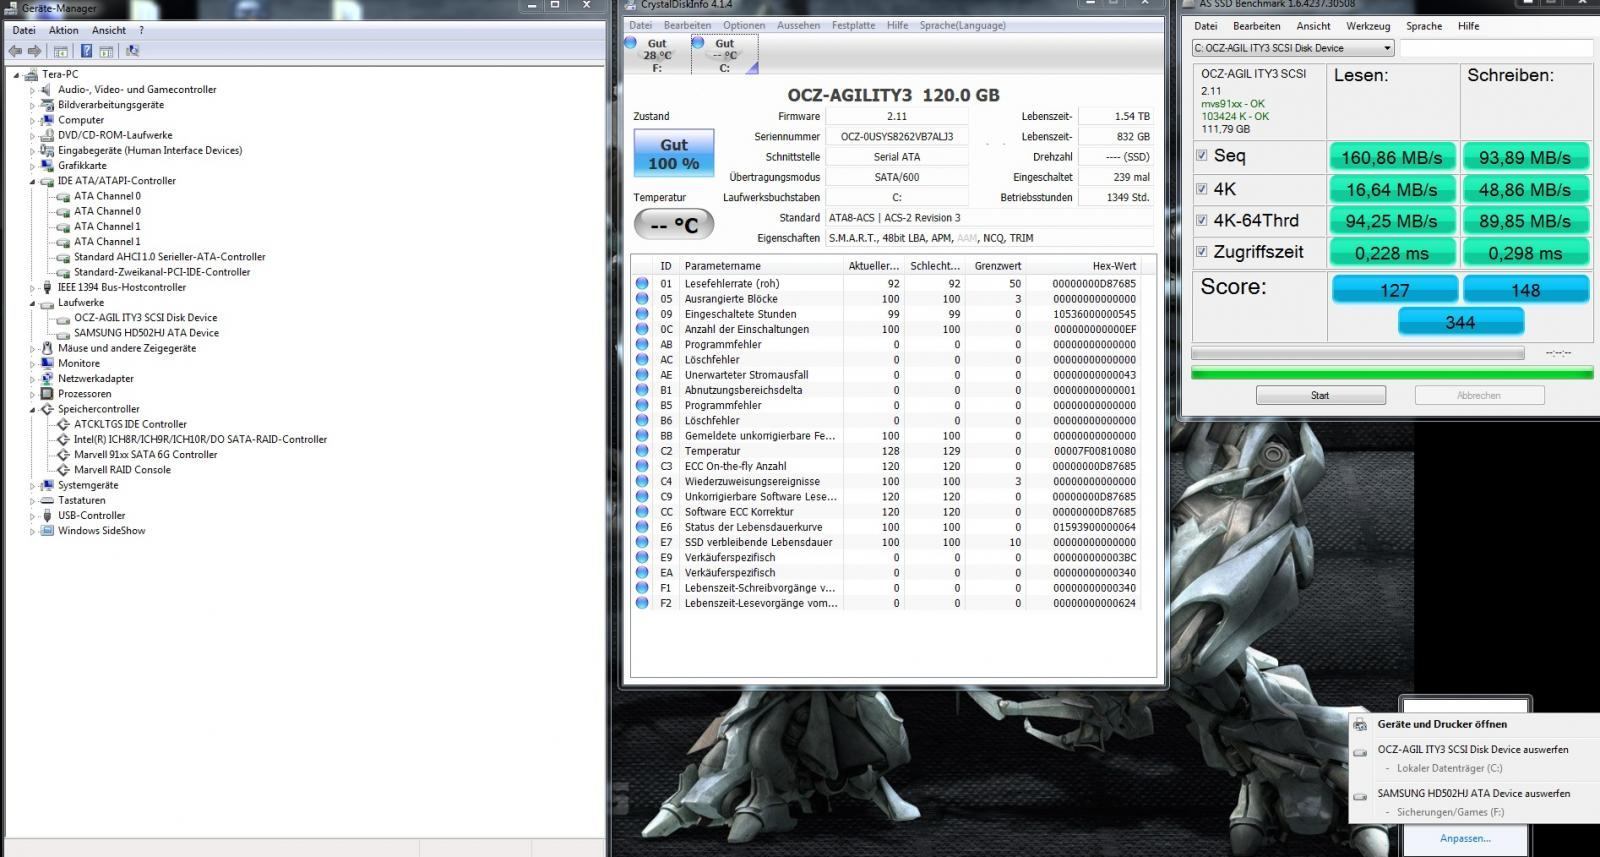Click the Gut 100 % health status box
1600x857 pixels.
[674, 153]
